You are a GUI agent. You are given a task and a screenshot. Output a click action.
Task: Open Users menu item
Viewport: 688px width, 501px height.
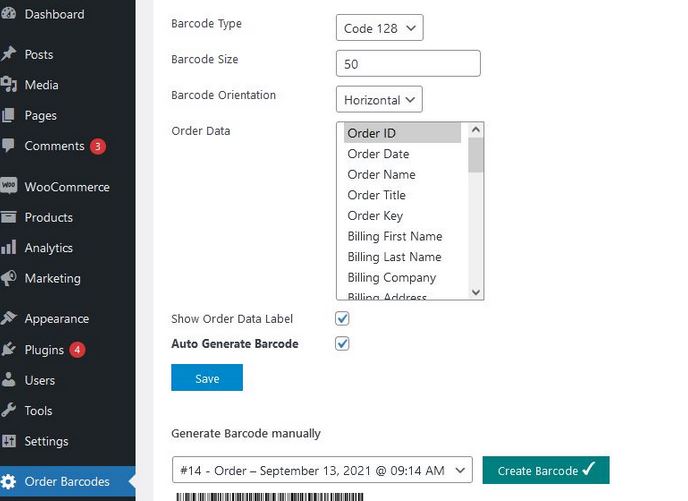tap(68, 380)
